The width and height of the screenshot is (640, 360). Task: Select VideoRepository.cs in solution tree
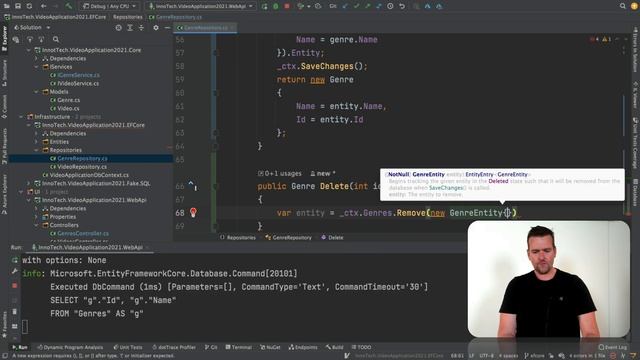point(82,167)
